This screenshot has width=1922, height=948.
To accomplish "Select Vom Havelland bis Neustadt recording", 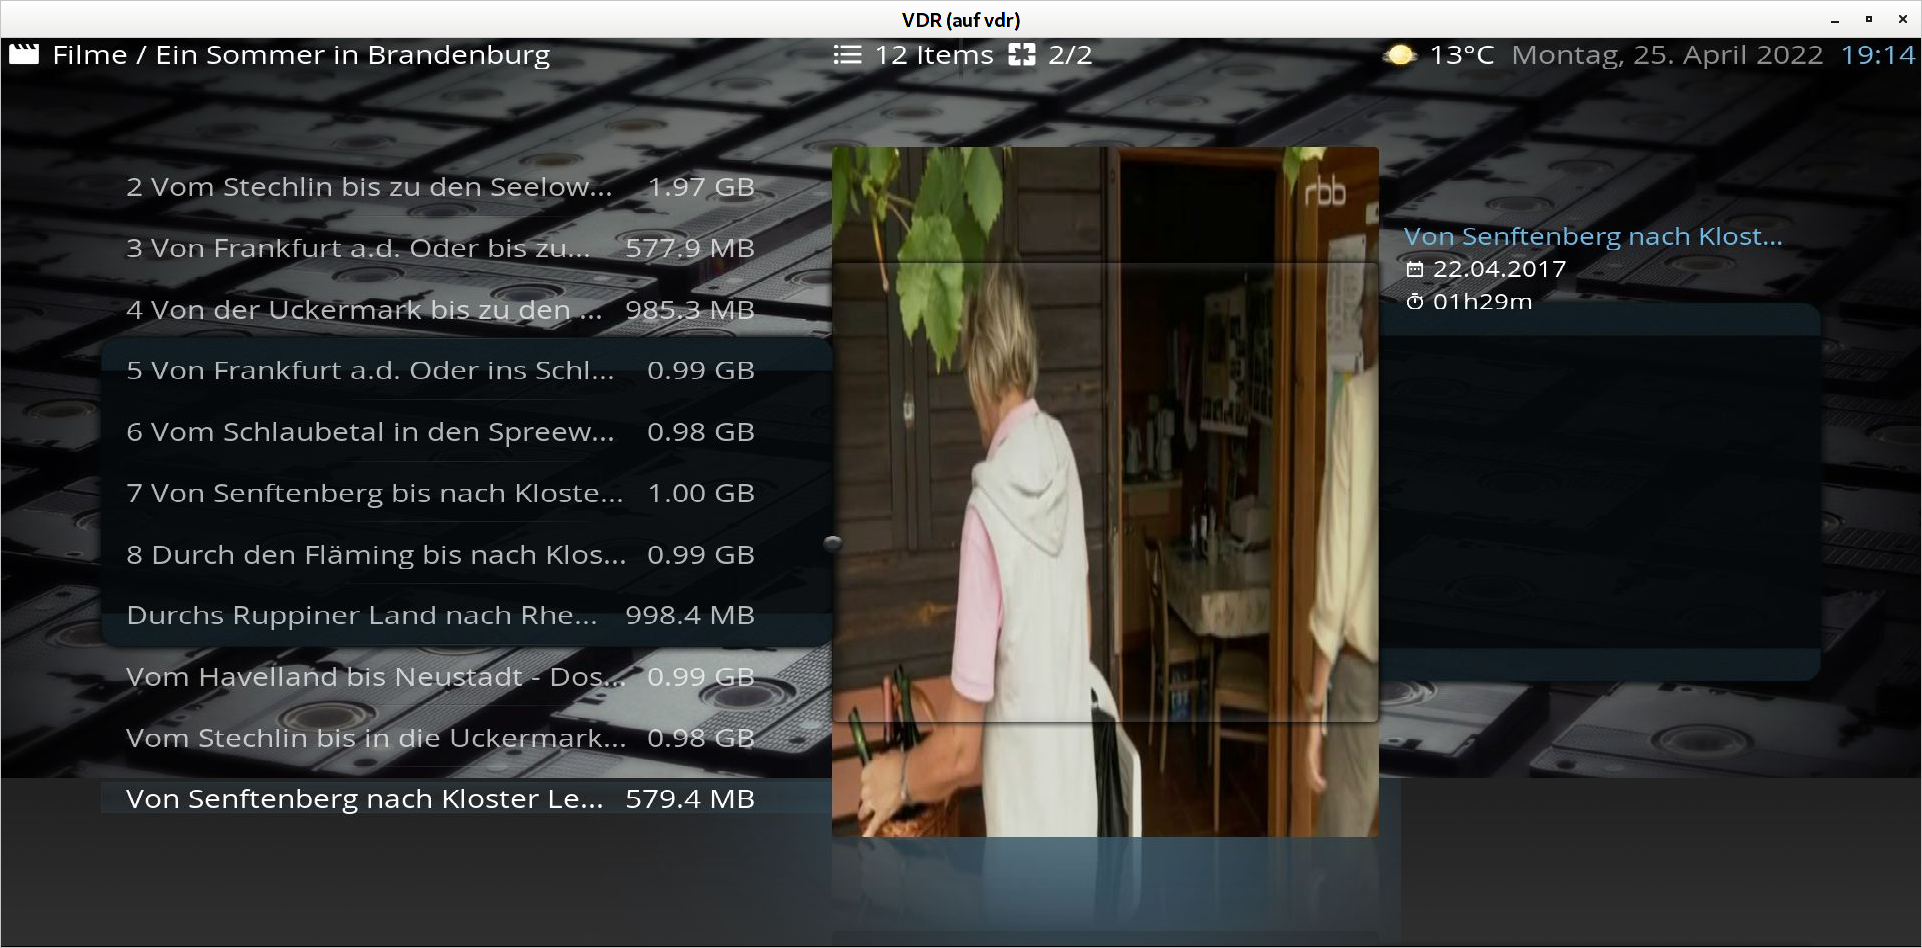I will click(x=440, y=677).
